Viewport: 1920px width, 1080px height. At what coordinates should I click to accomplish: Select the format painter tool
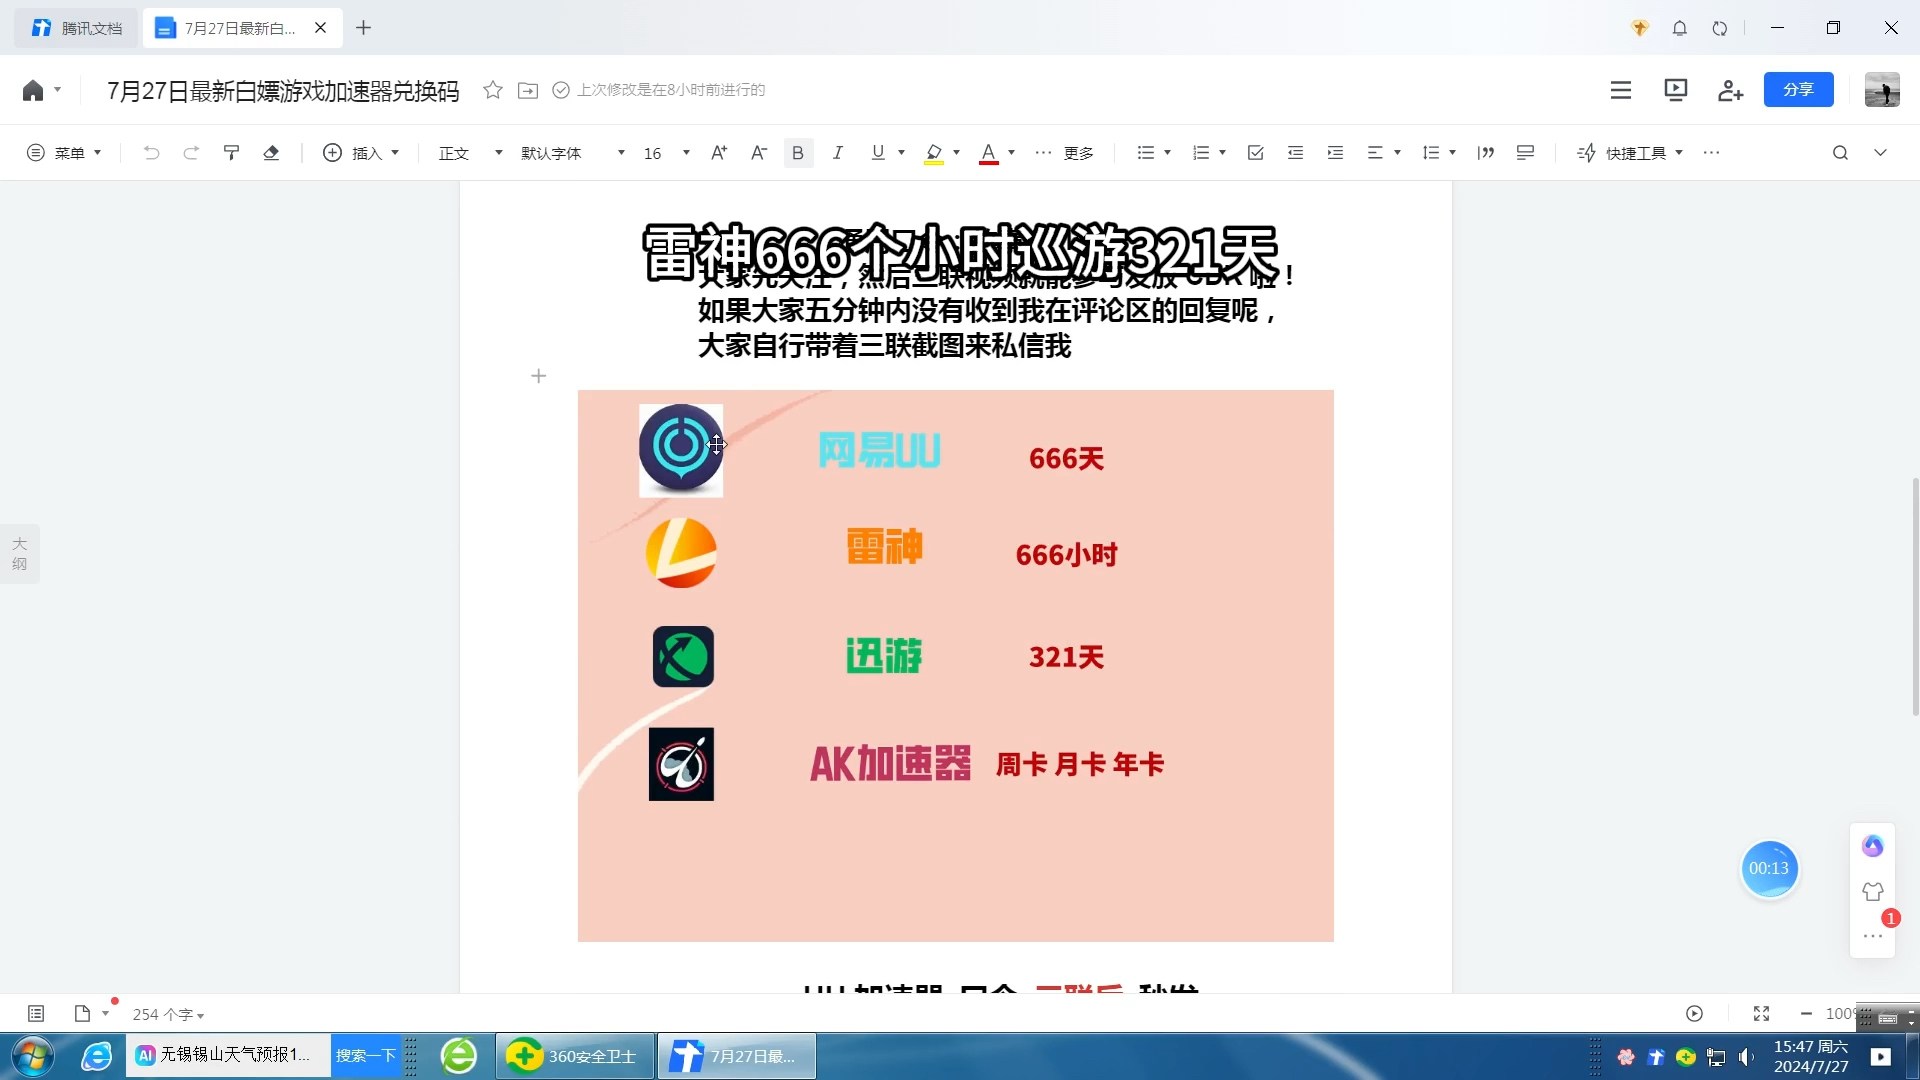coord(231,153)
